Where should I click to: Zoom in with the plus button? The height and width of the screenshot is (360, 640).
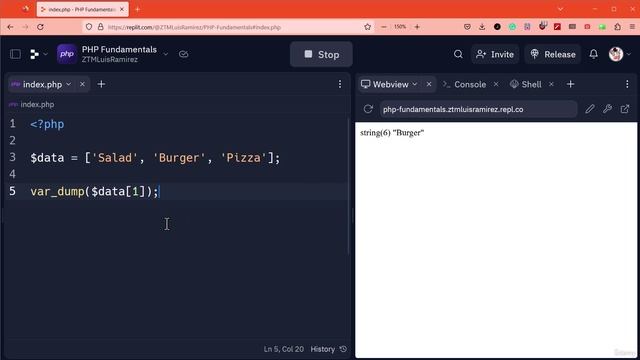(x=417, y=27)
